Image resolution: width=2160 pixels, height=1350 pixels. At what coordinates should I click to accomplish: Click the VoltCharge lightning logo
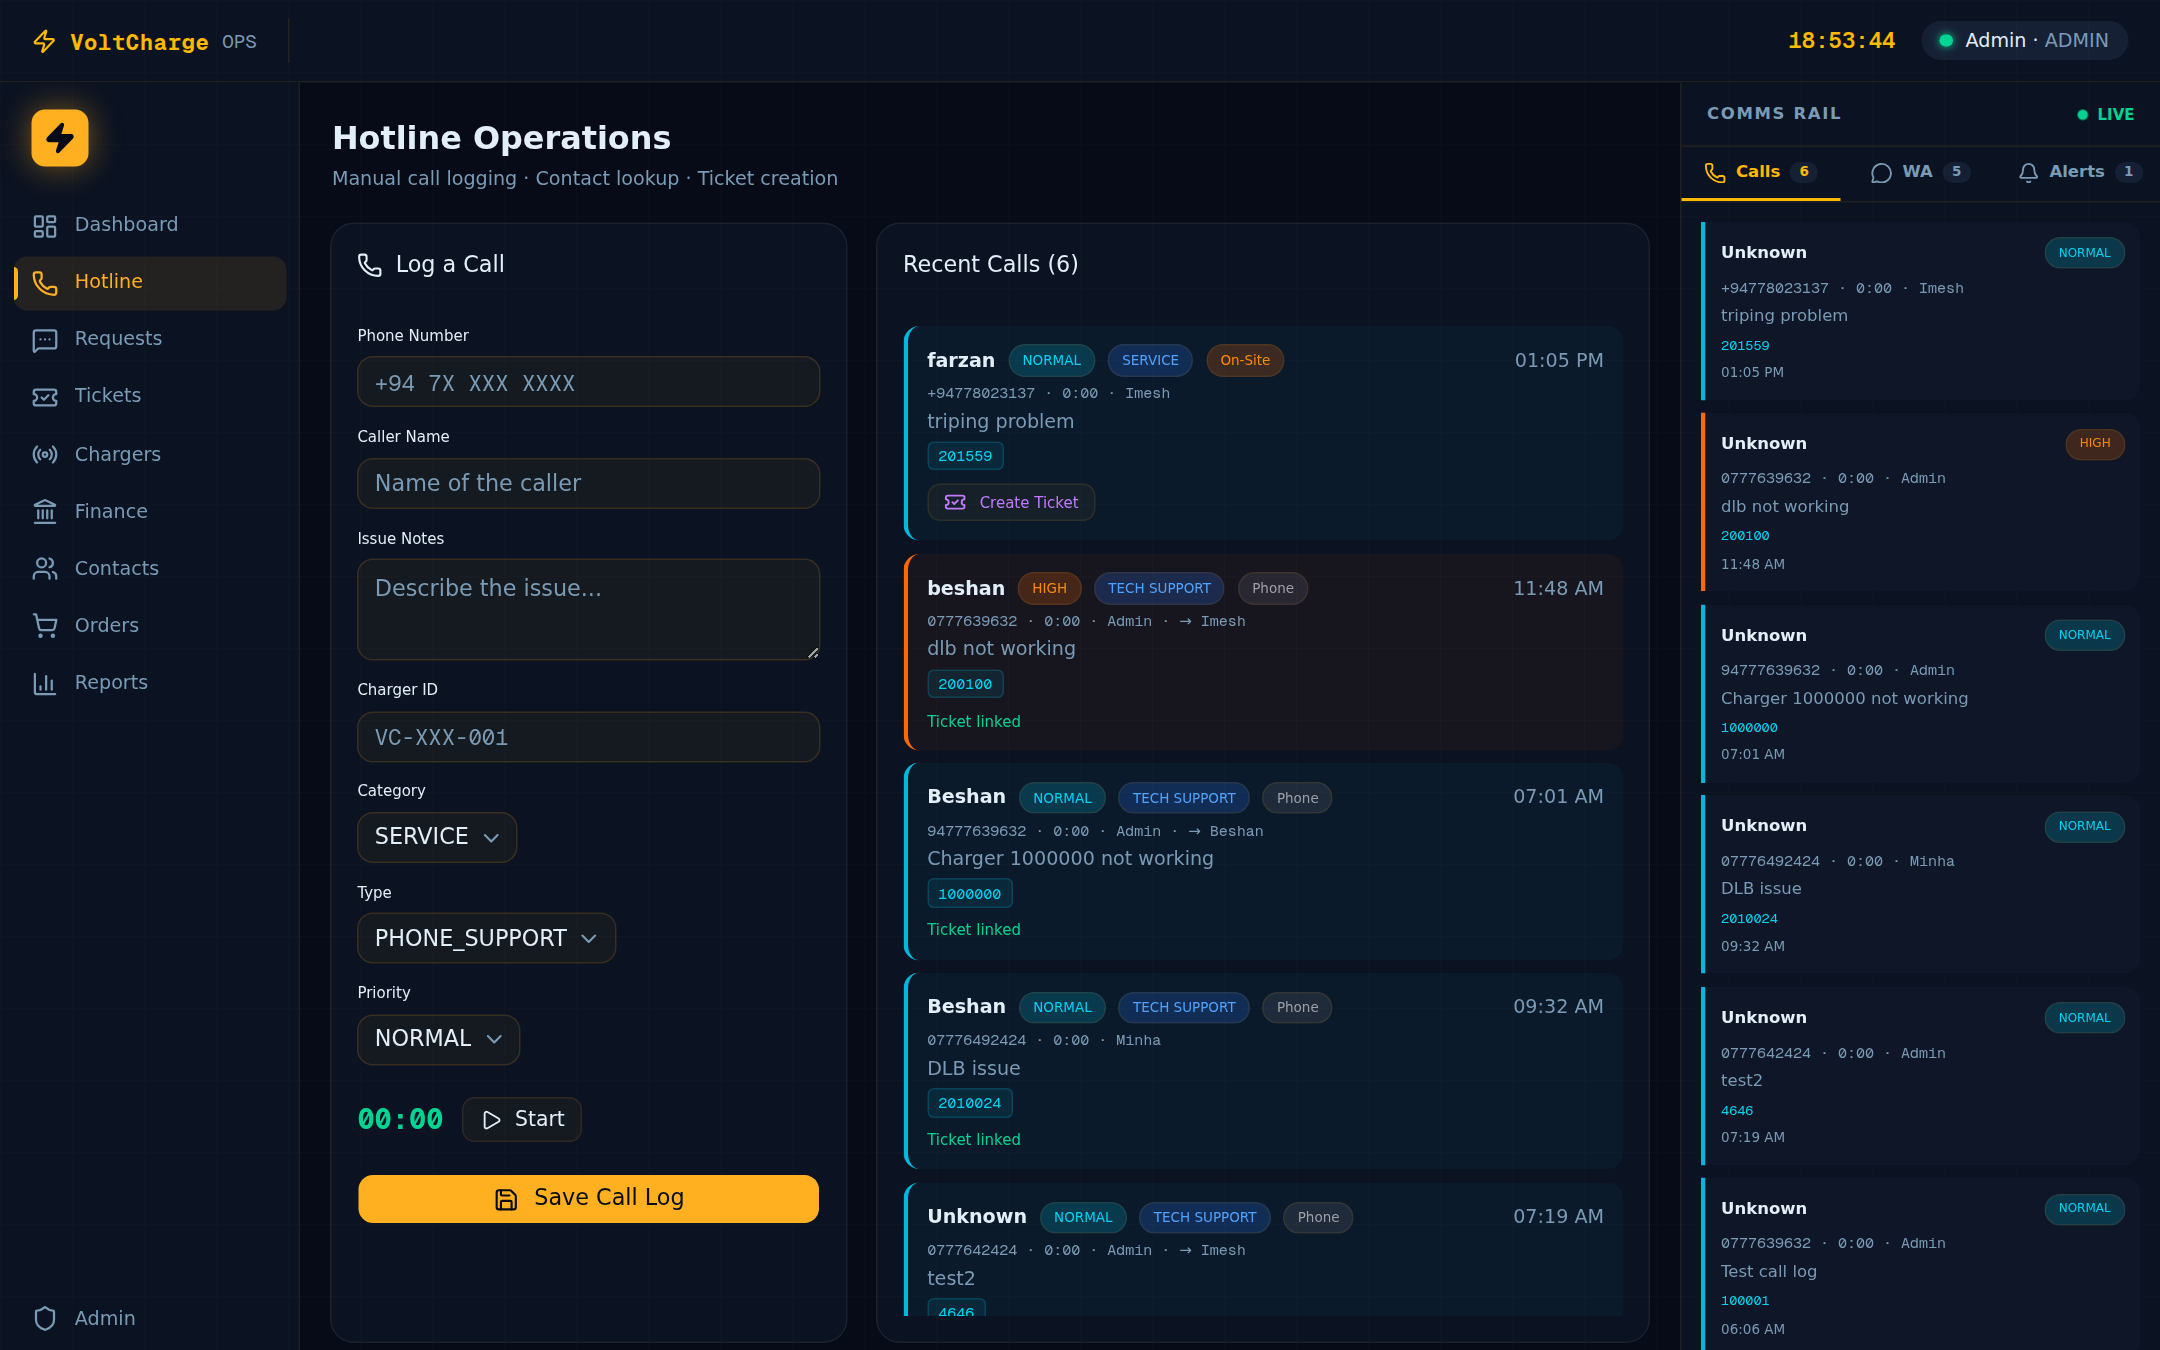tap(60, 138)
